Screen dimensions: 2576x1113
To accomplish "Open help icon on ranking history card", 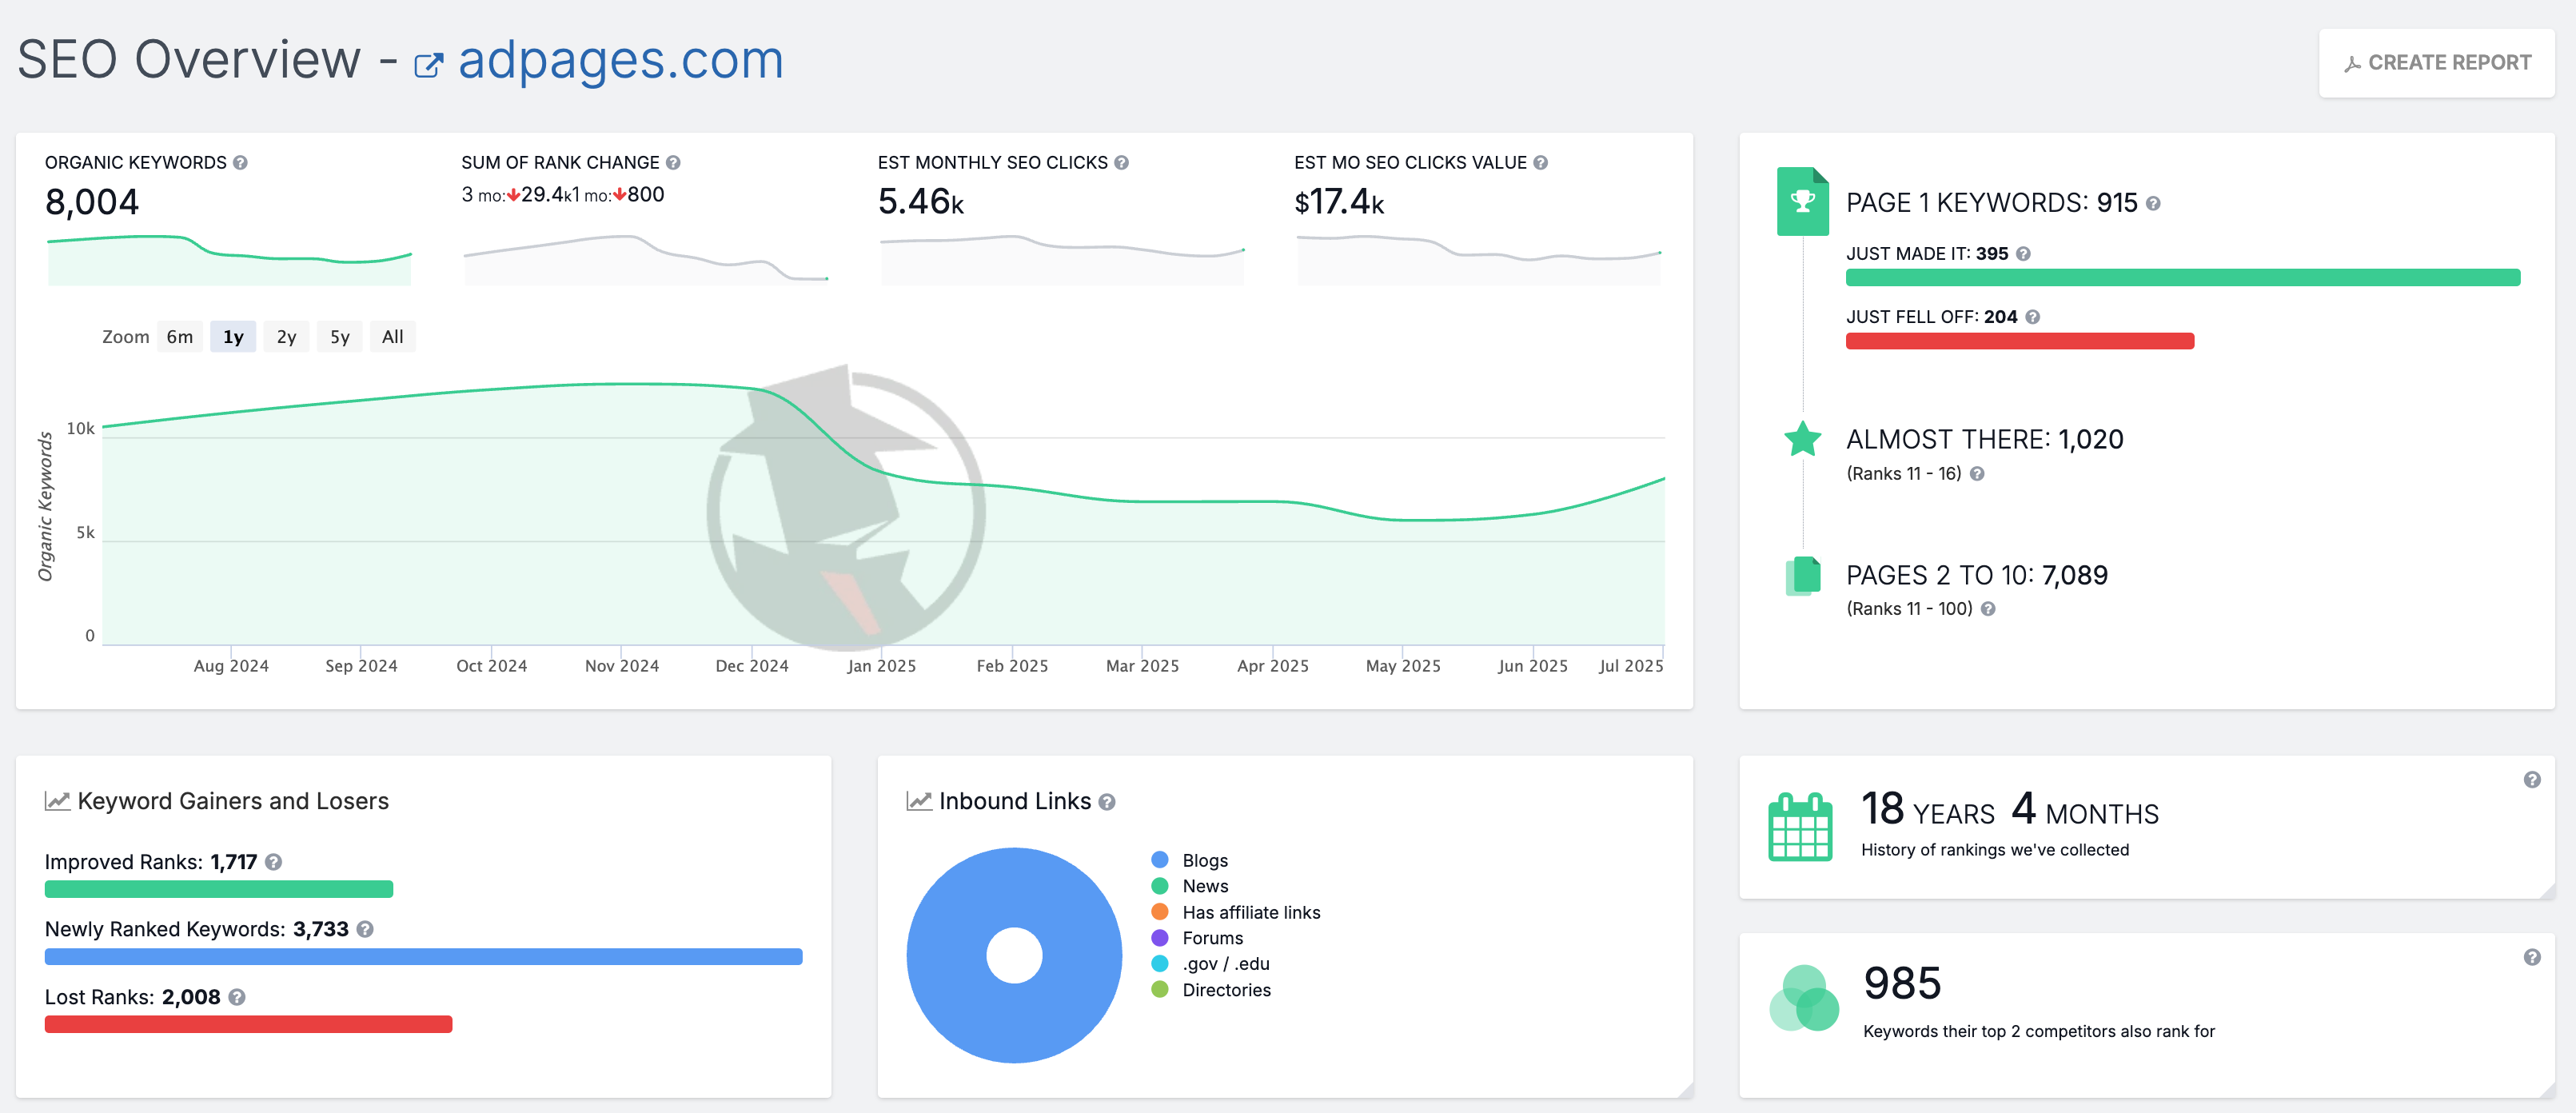I will click(2532, 780).
